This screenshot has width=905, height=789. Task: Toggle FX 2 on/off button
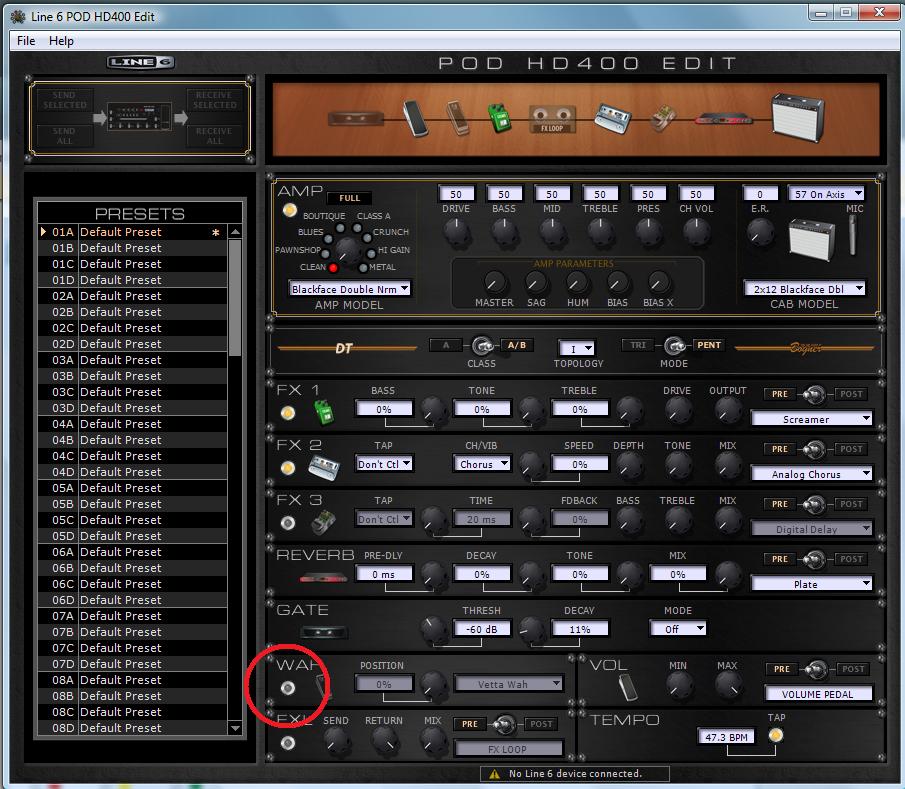pyautogui.click(x=287, y=468)
